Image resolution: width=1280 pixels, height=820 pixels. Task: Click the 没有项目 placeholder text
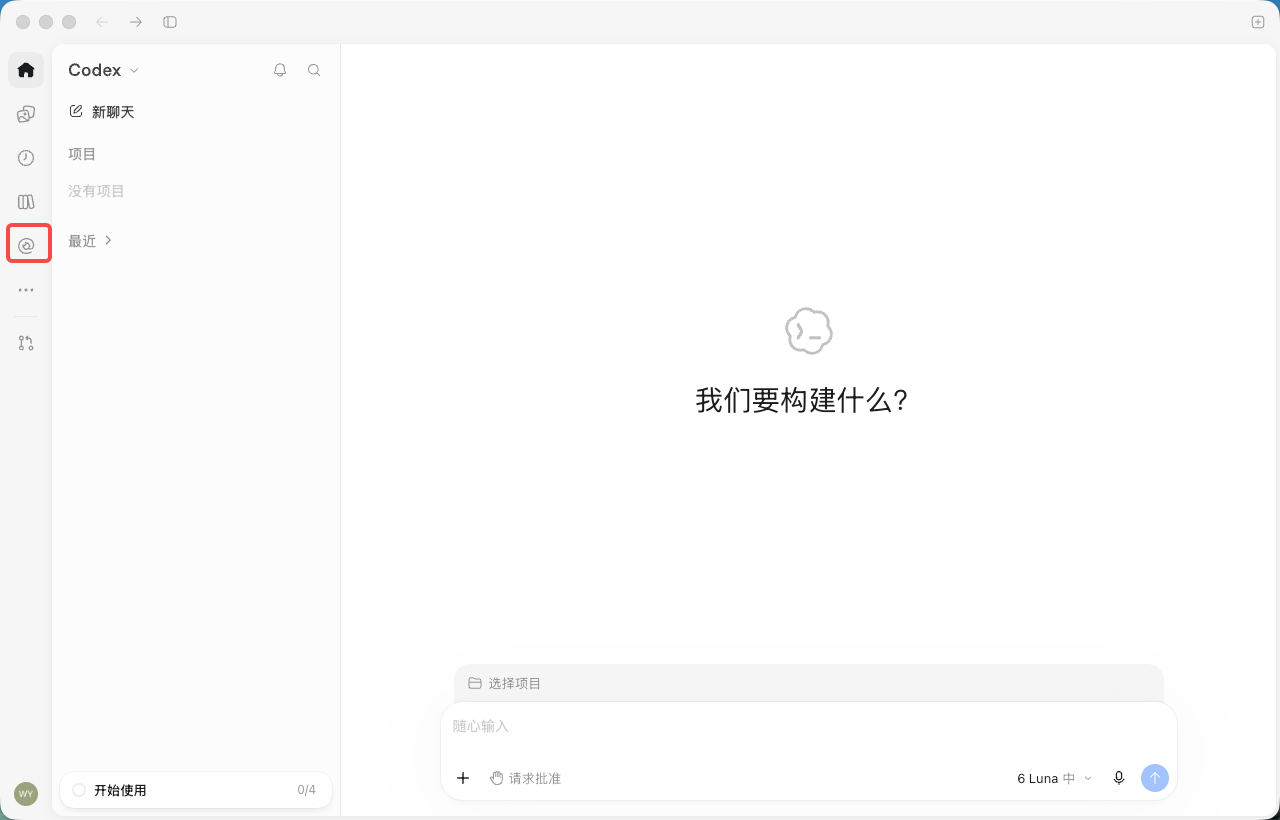[x=96, y=191]
